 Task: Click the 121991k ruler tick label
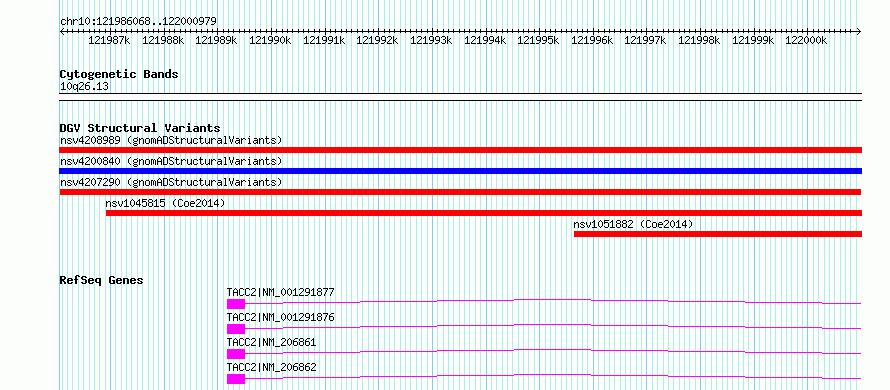pos(324,40)
